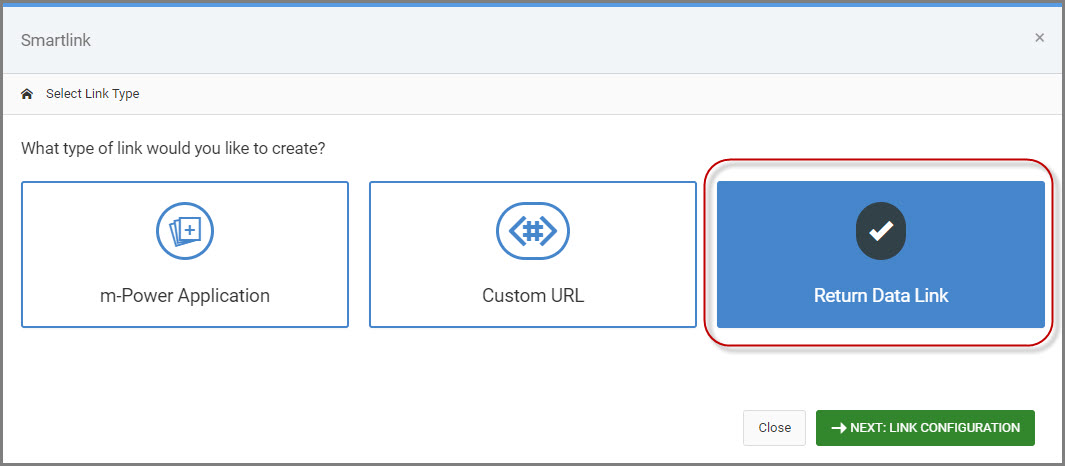Viewport: 1065px width, 466px height.
Task: Click the home icon in the breadcrumb
Action: [x=27, y=94]
